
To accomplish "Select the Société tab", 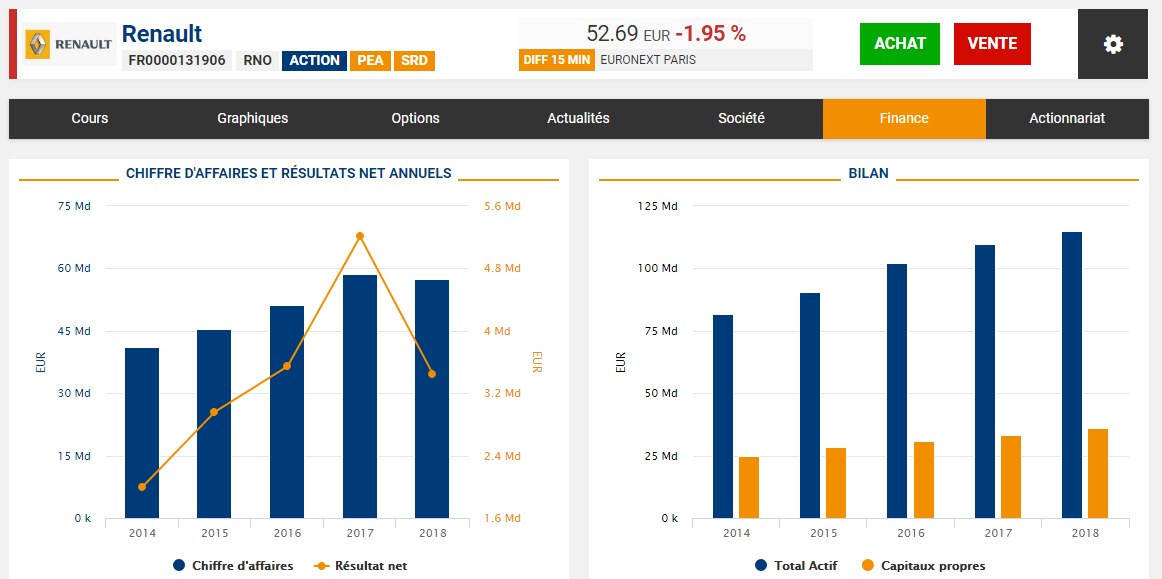I will pyautogui.click(x=741, y=119).
